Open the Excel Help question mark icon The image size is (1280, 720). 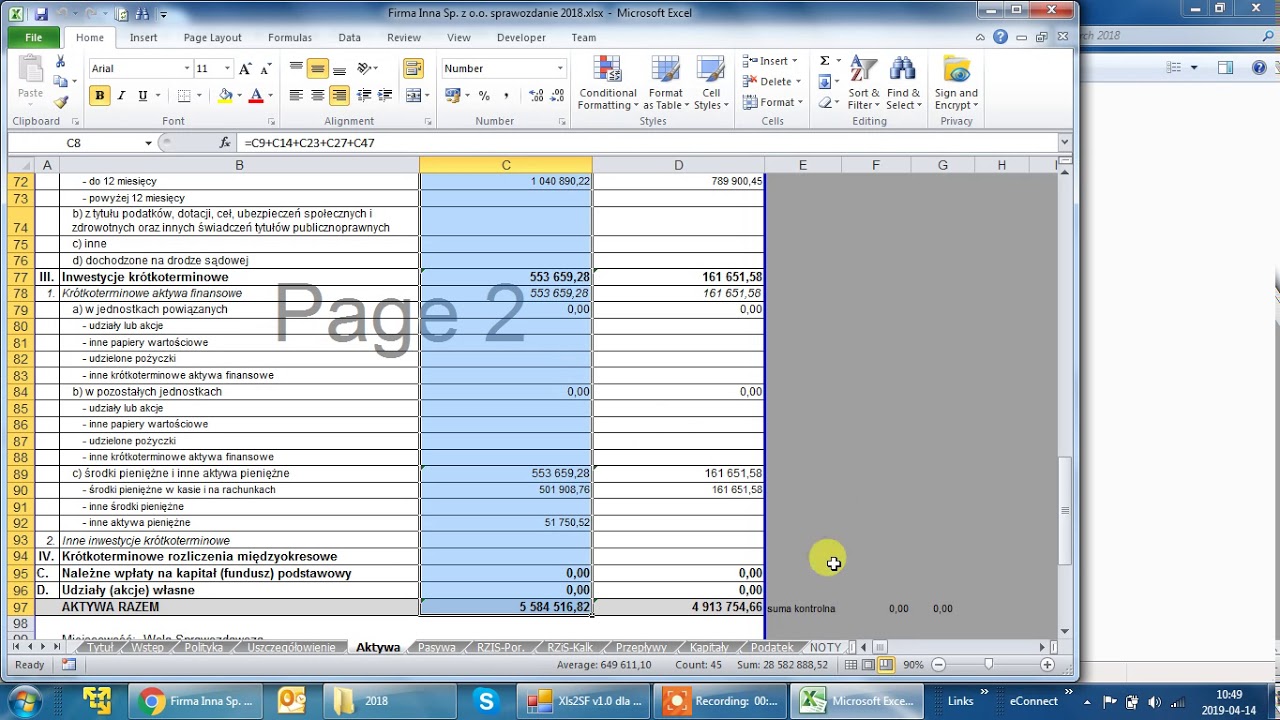point(1000,37)
